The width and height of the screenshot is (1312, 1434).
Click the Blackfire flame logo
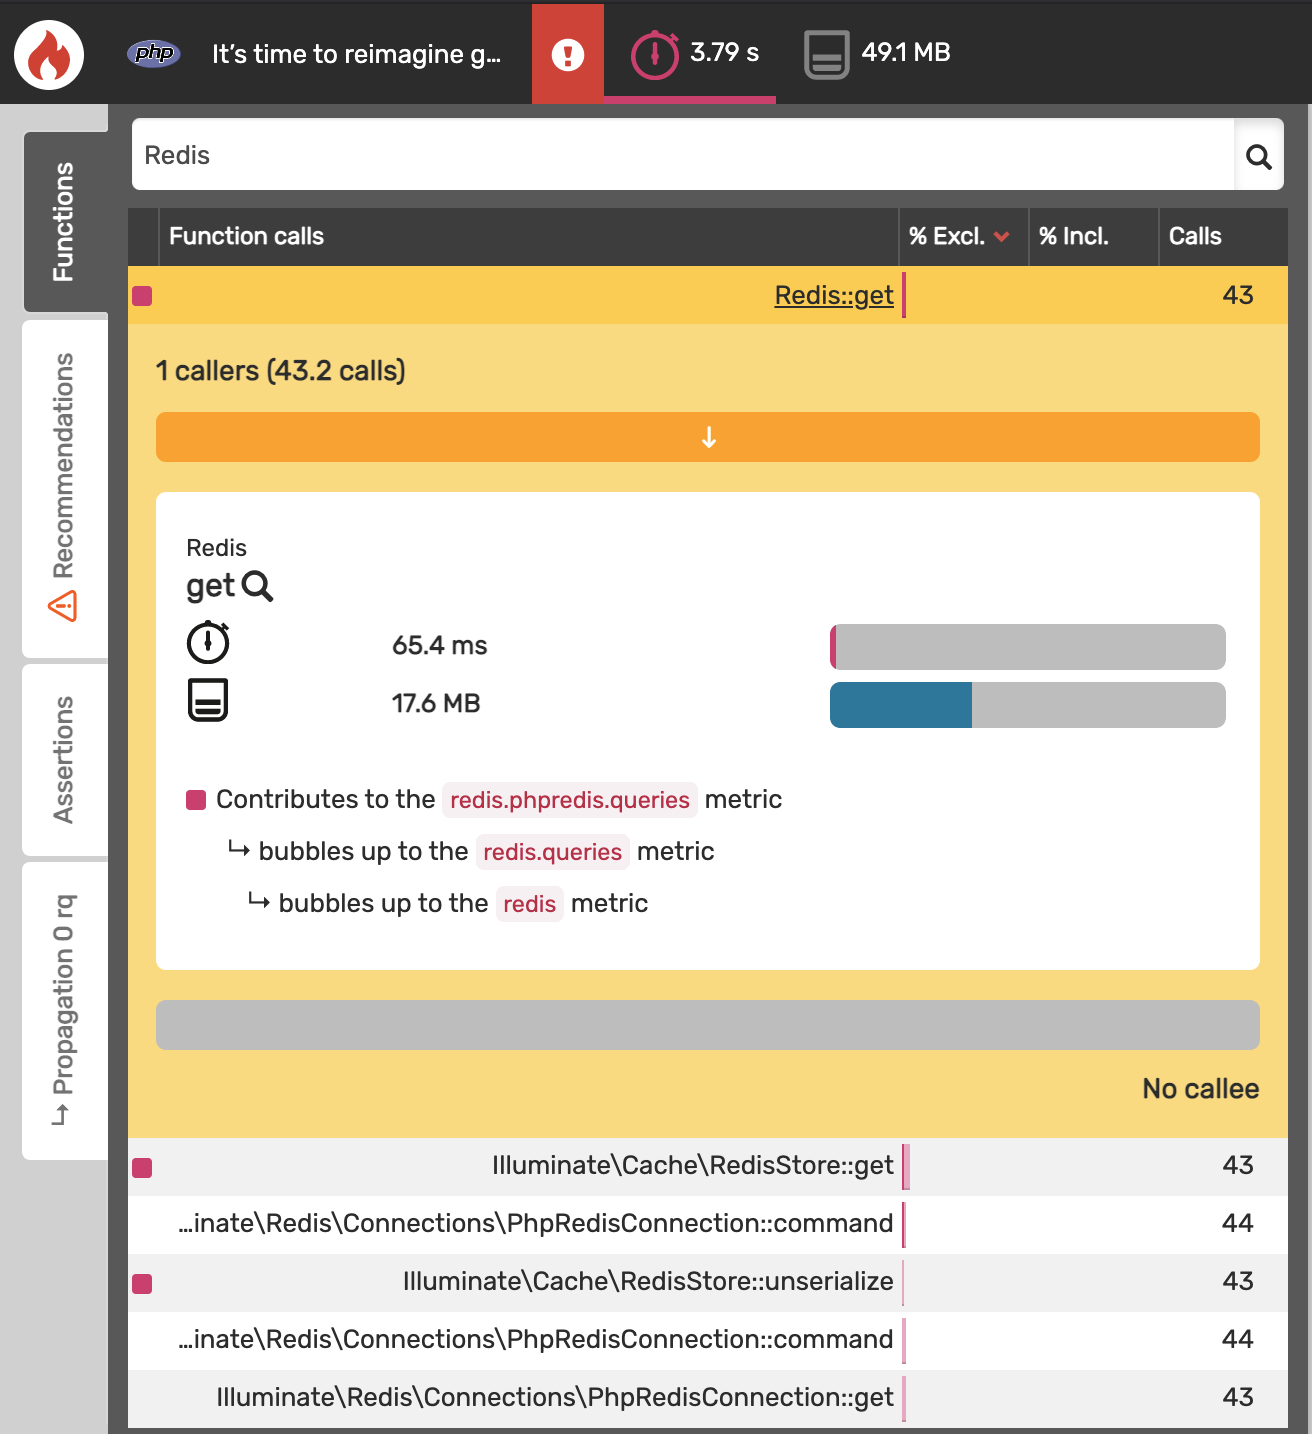pos(48,54)
